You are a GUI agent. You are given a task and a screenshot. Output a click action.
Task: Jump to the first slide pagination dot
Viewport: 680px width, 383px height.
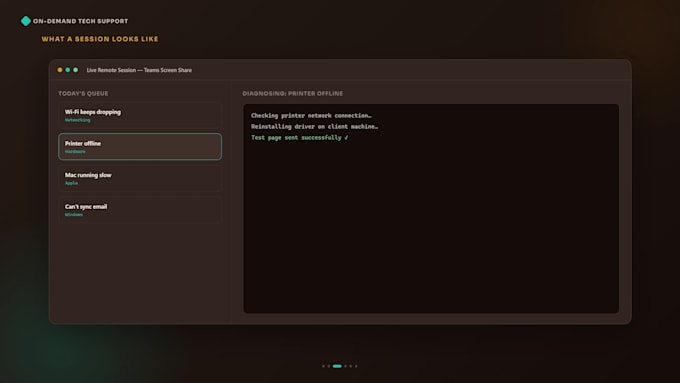324,366
